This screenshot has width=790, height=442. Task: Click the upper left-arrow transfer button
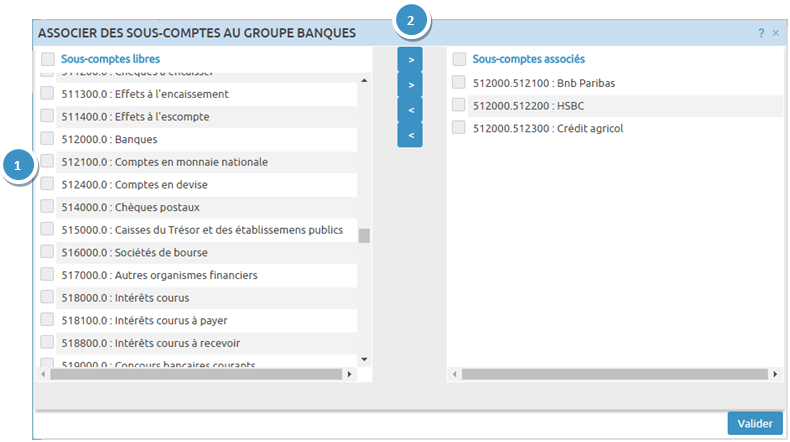click(410, 110)
